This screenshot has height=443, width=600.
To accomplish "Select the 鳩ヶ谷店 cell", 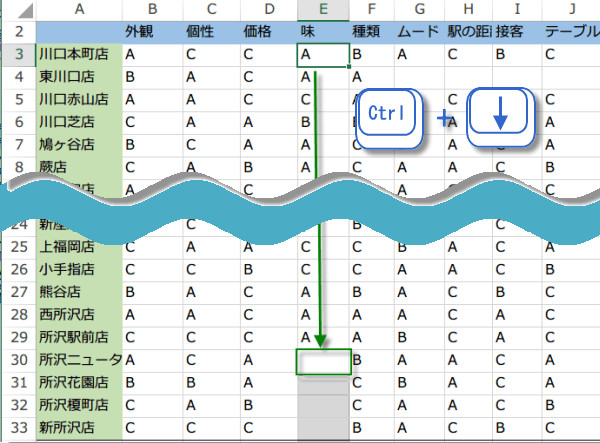I will click(x=79, y=144).
